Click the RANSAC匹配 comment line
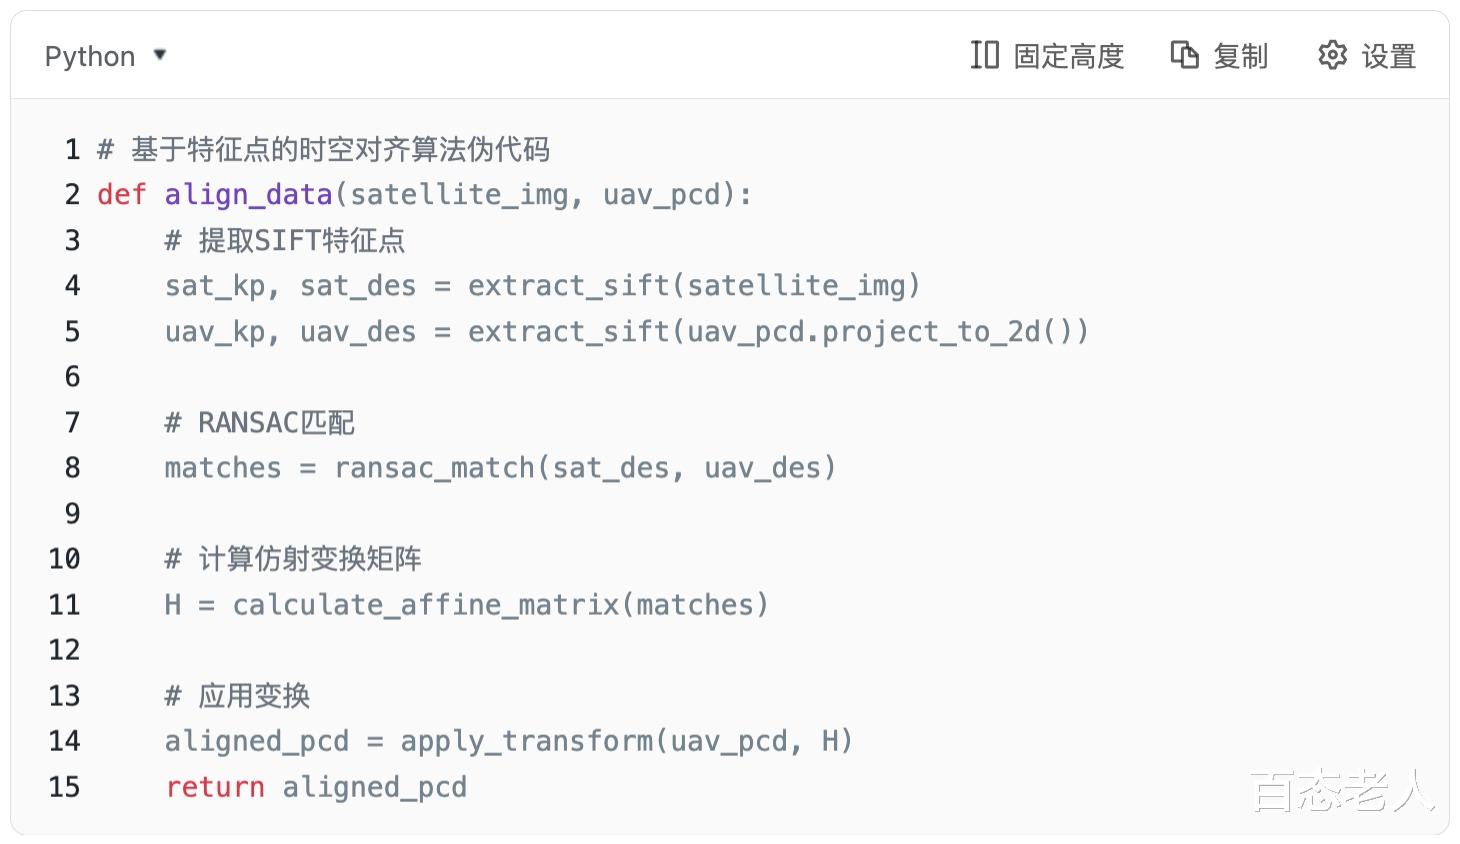 coord(260,423)
